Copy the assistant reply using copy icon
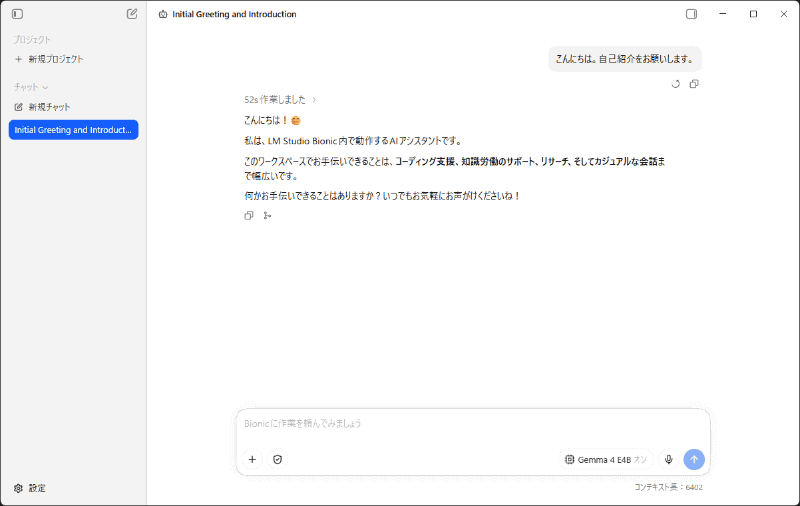 click(248, 216)
